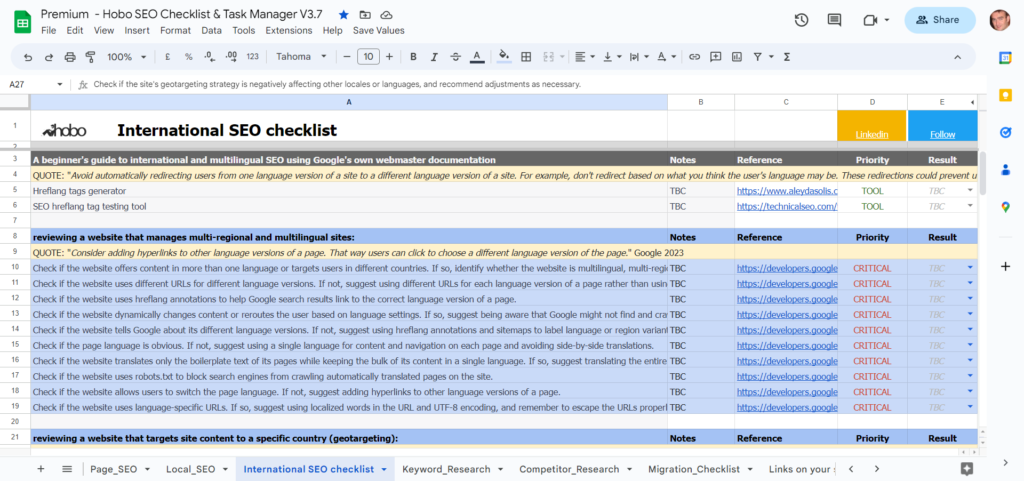The width and height of the screenshot is (1024, 481).
Task: Start a Meet call camera icon
Action: point(869,20)
